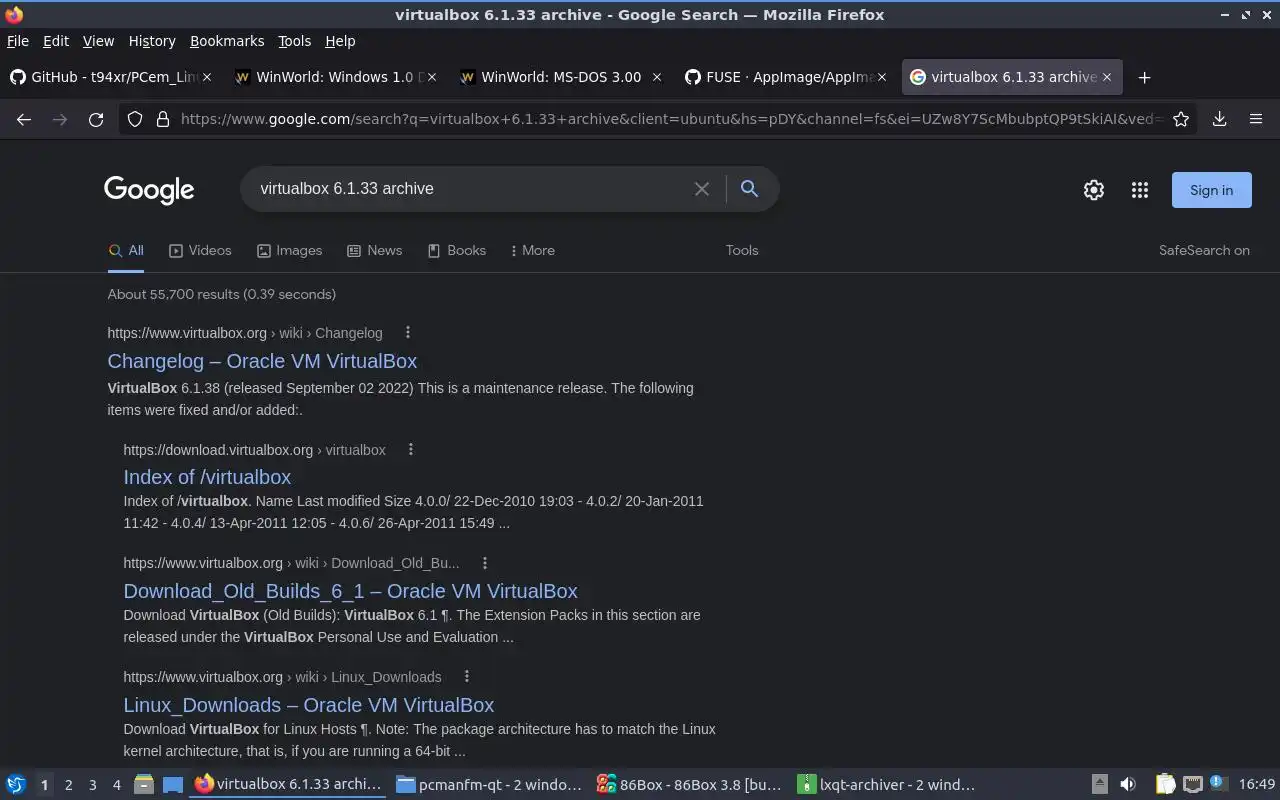Switch to the pcmanfm-qt taskbar windows
The image size is (1280, 800).
489,785
